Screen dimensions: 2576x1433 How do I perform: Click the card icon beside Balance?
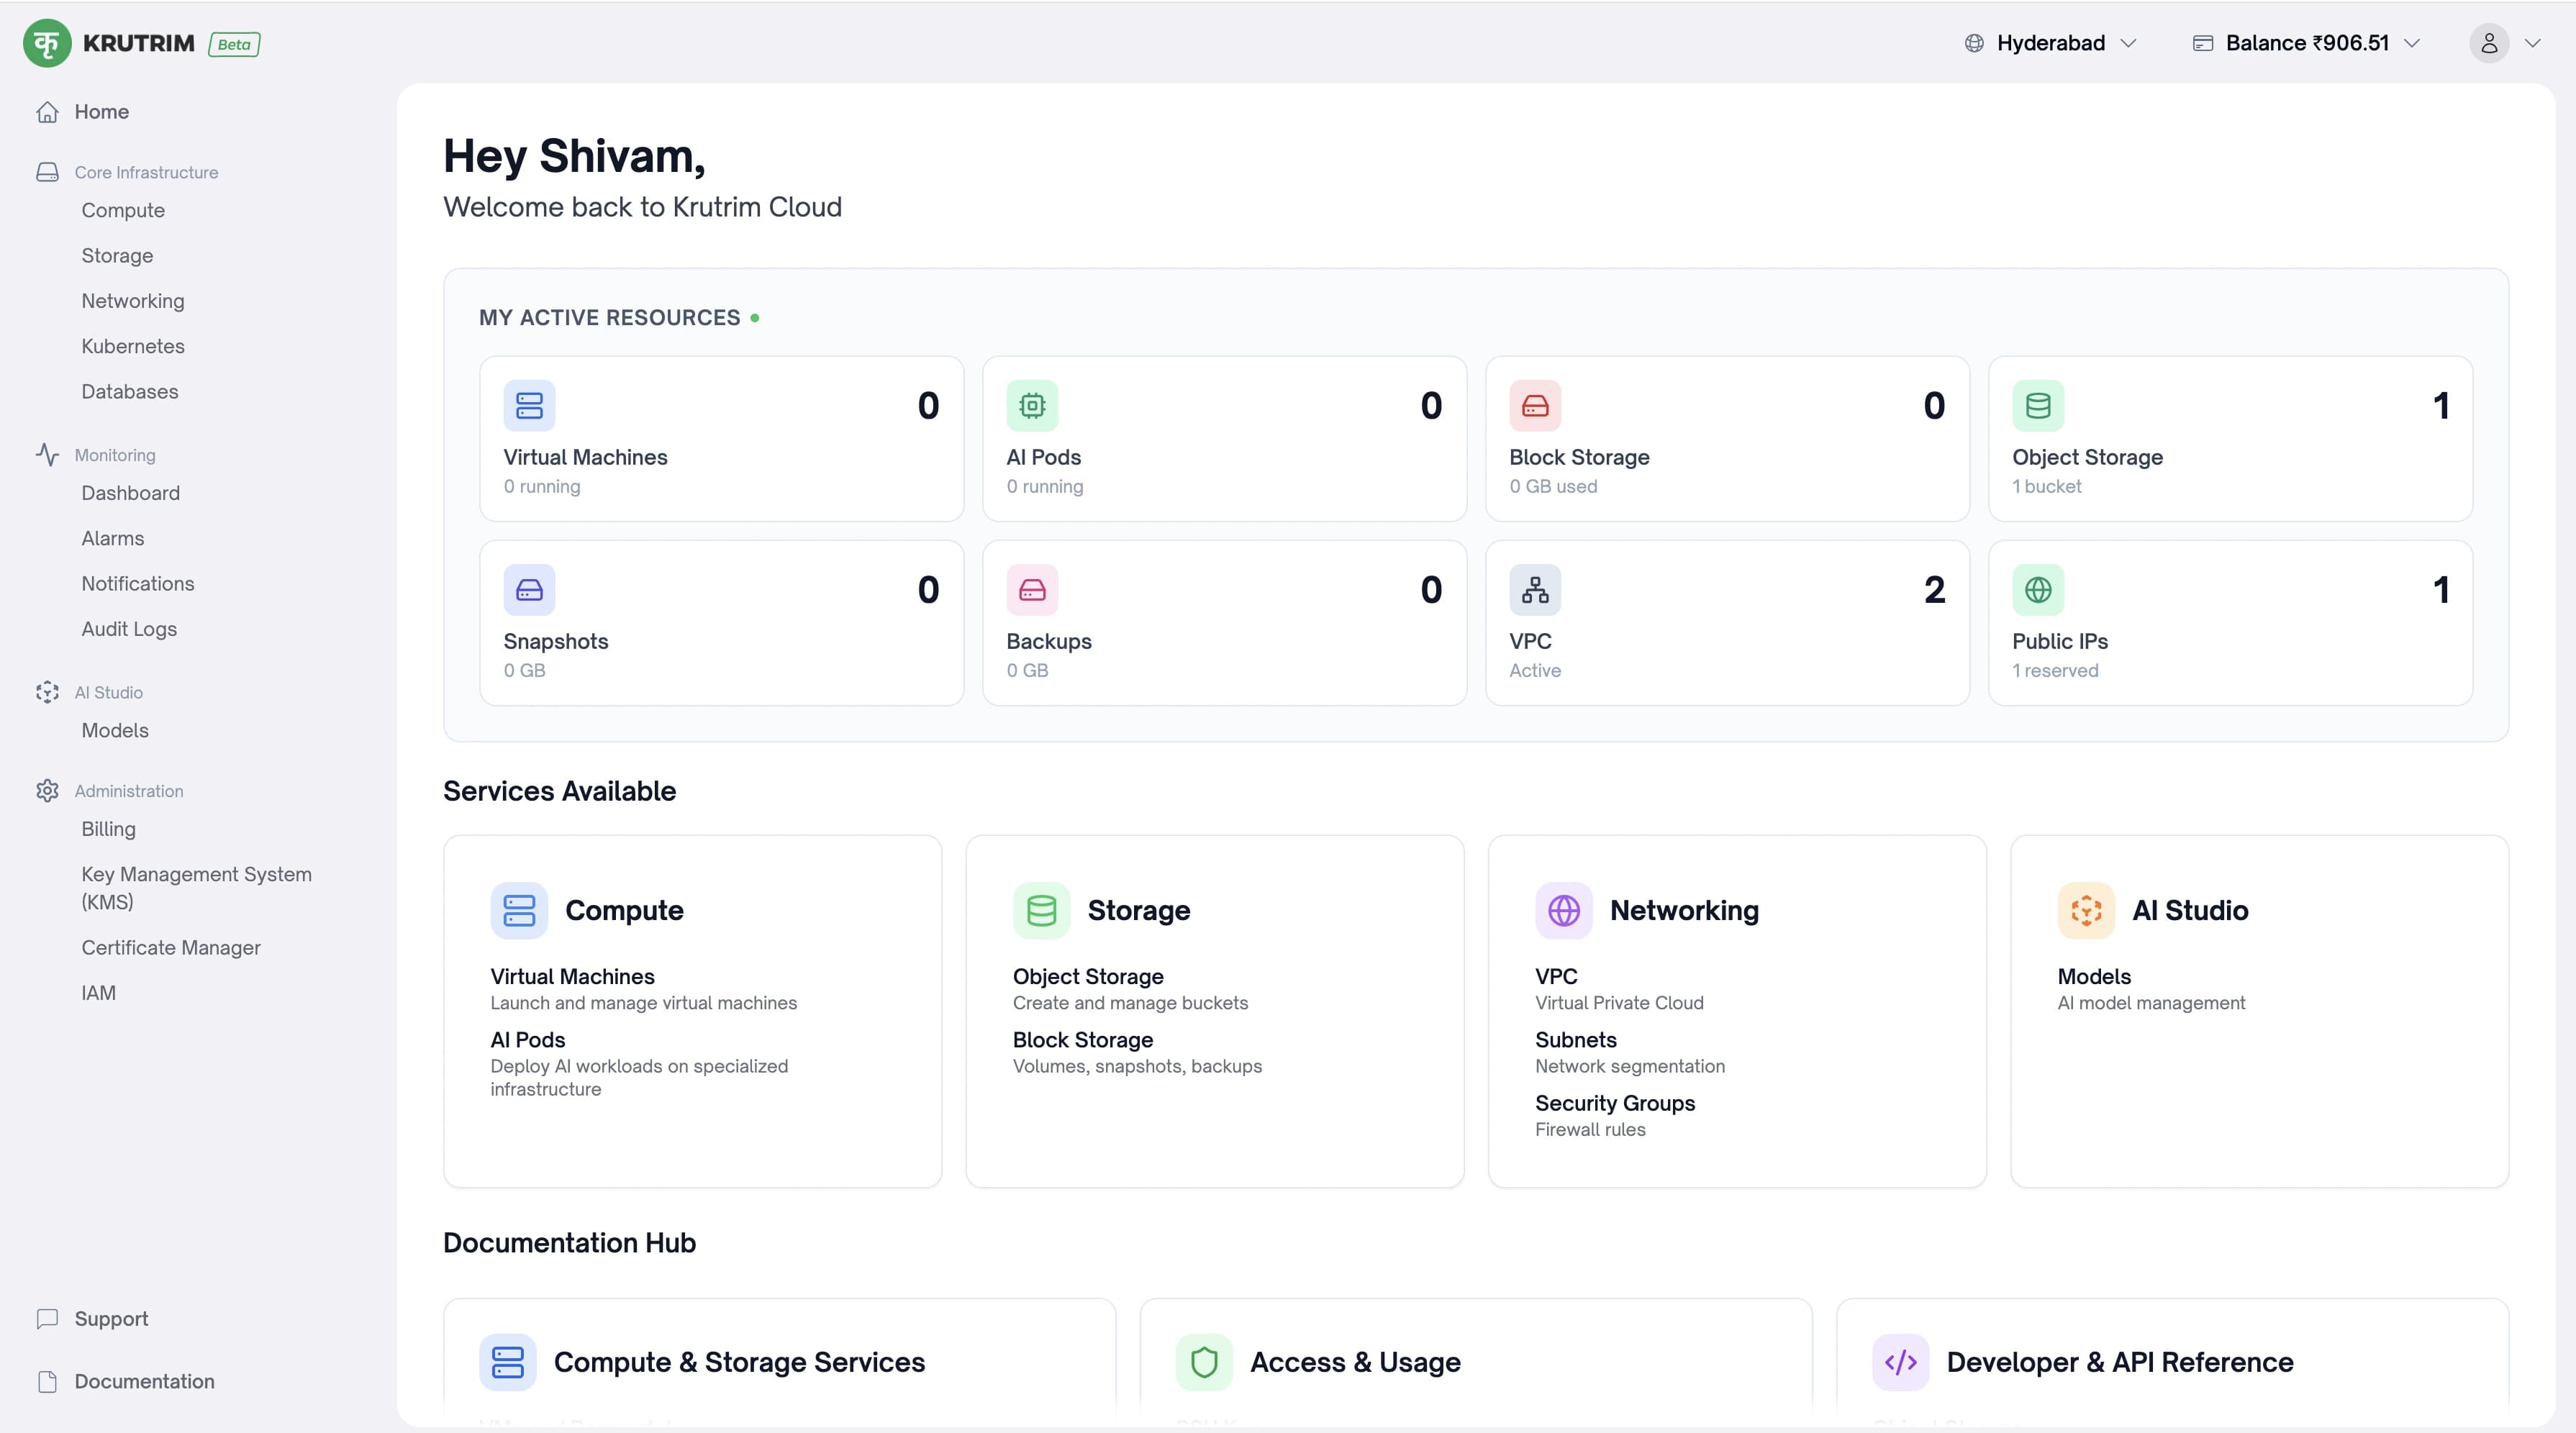2203,43
